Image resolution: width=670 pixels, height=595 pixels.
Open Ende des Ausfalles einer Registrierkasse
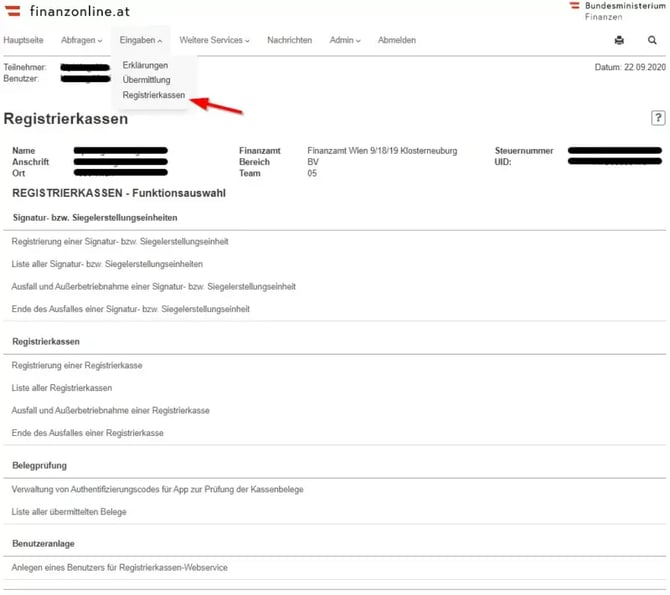87,434
